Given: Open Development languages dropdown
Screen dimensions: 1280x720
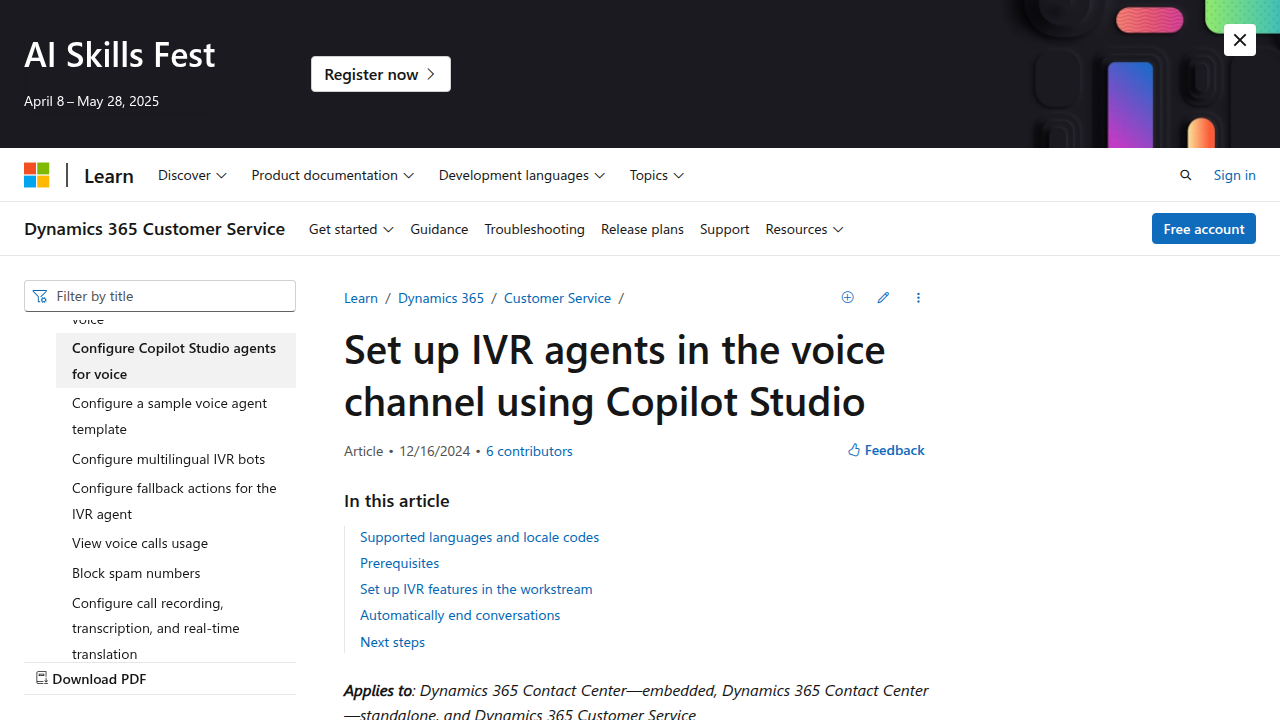Looking at the screenshot, I should [522, 175].
